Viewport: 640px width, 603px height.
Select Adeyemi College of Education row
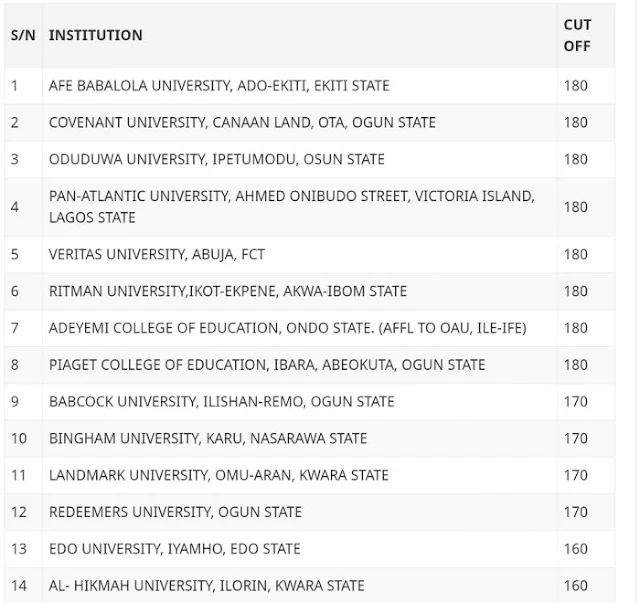[288, 328]
